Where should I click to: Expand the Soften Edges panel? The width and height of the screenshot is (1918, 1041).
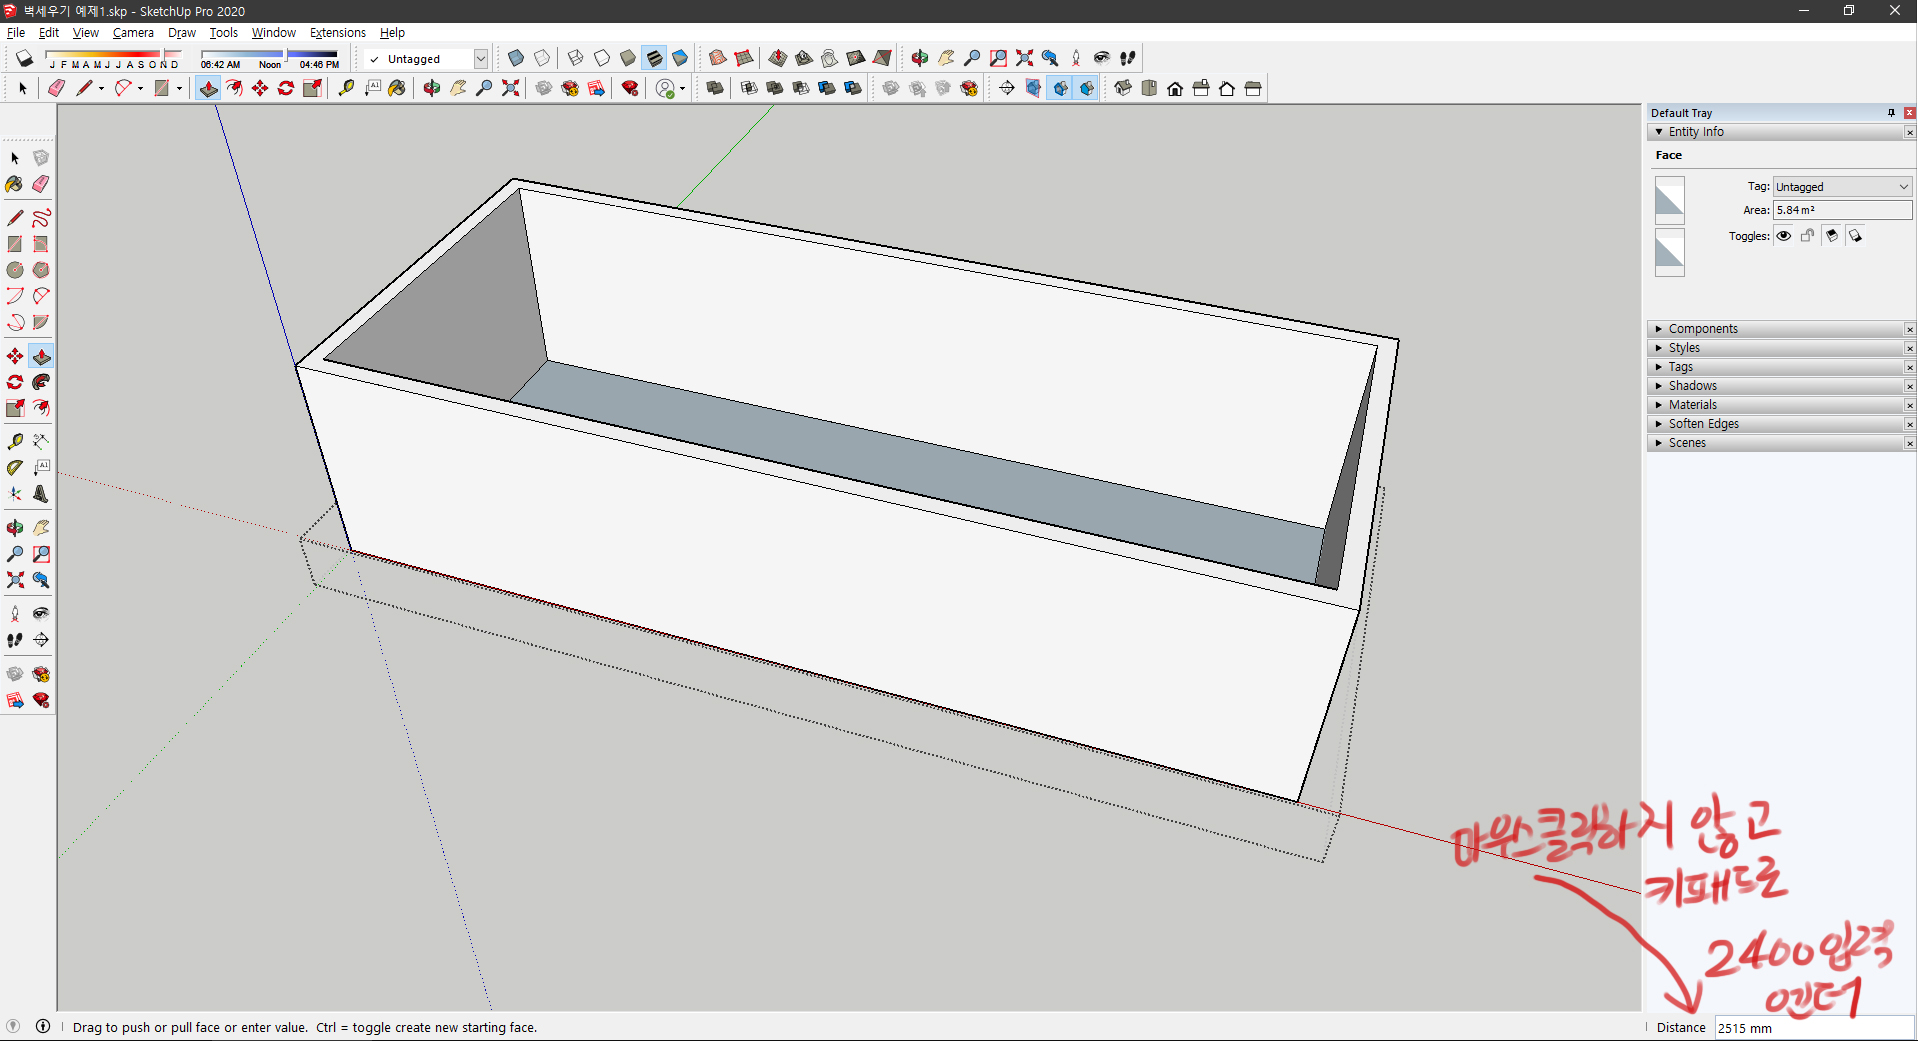point(1780,424)
